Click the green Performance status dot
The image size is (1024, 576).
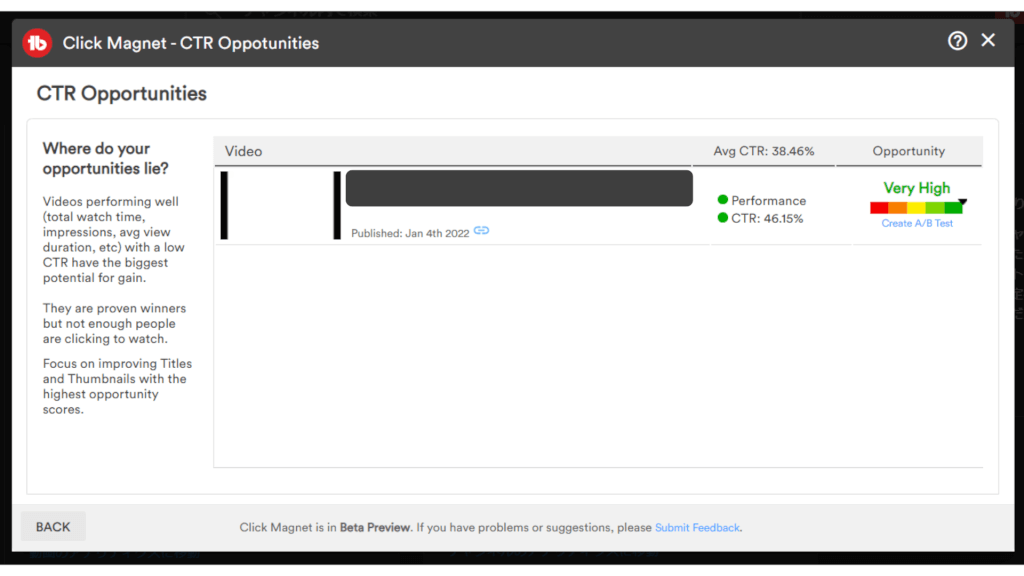coord(723,200)
